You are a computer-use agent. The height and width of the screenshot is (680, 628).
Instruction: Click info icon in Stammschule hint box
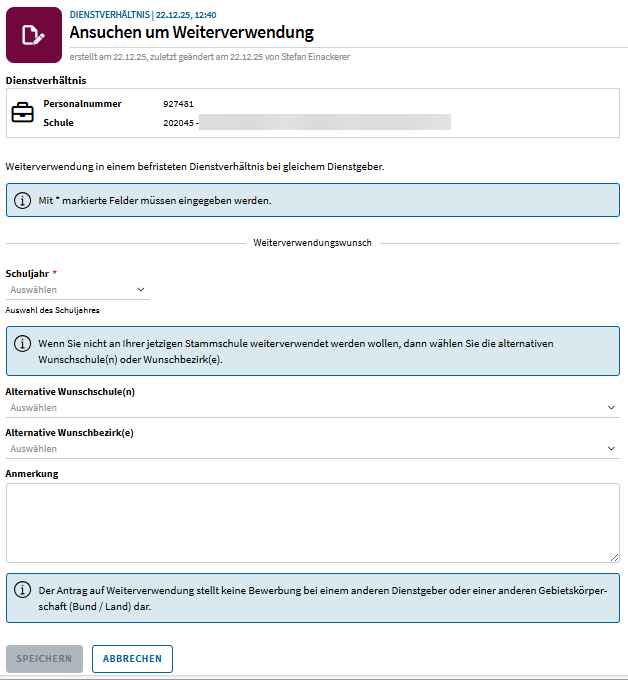pos(22,343)
